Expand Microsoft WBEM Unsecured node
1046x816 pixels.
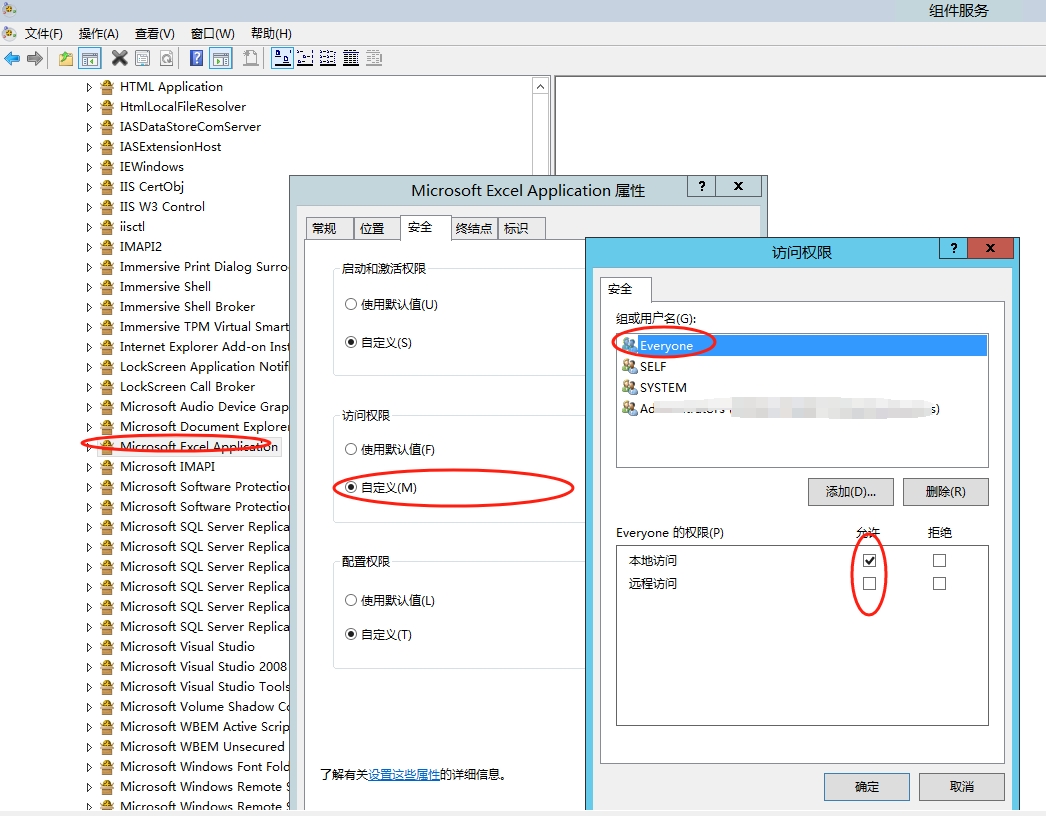89,747
